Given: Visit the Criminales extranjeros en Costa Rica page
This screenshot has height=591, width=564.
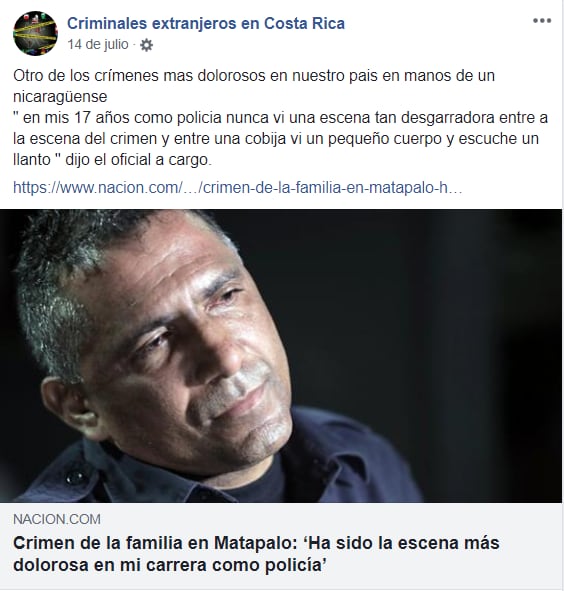Looking at the screenshot, I should pyautogui.click(x=206, y=23).
